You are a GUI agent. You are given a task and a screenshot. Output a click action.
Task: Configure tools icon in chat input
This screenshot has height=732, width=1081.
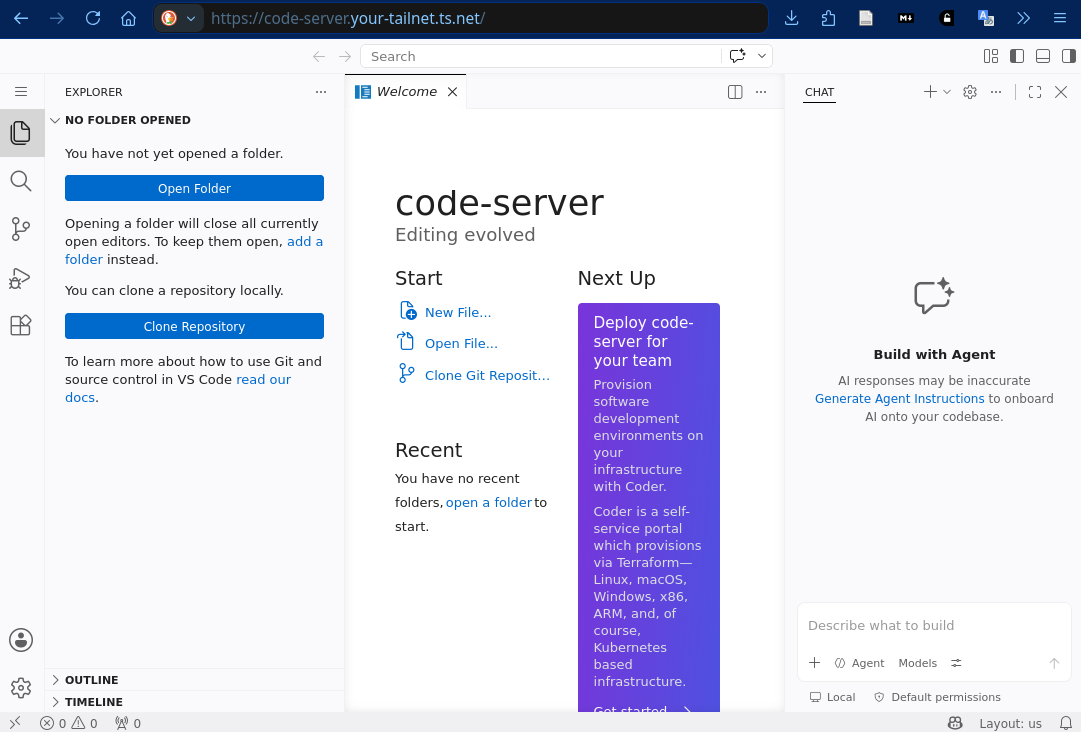[x=956, y=662]
